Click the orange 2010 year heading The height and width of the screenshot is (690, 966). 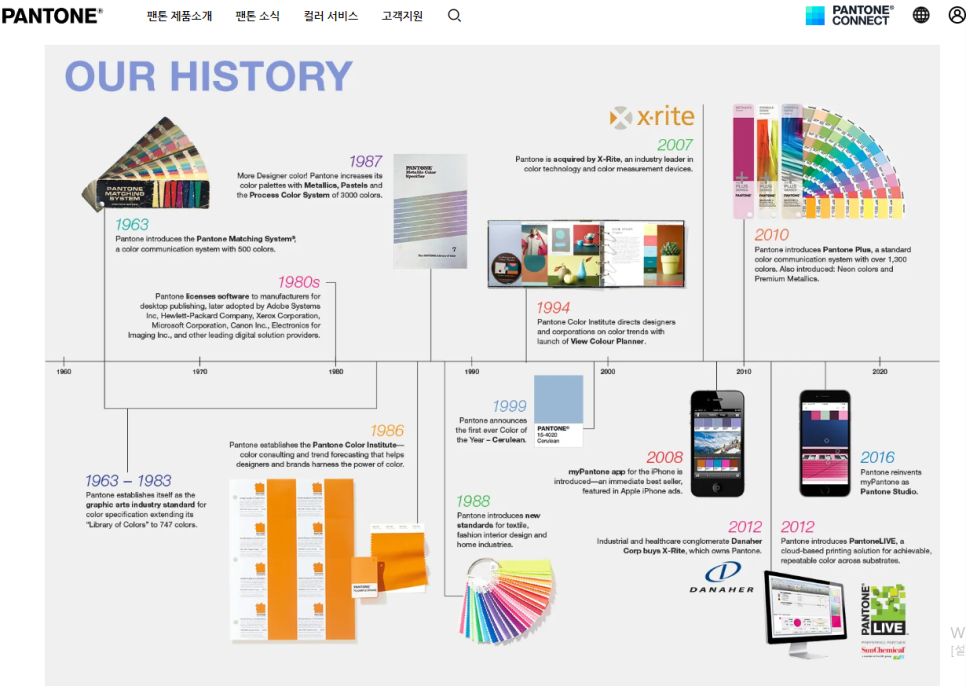pos(771,235)
